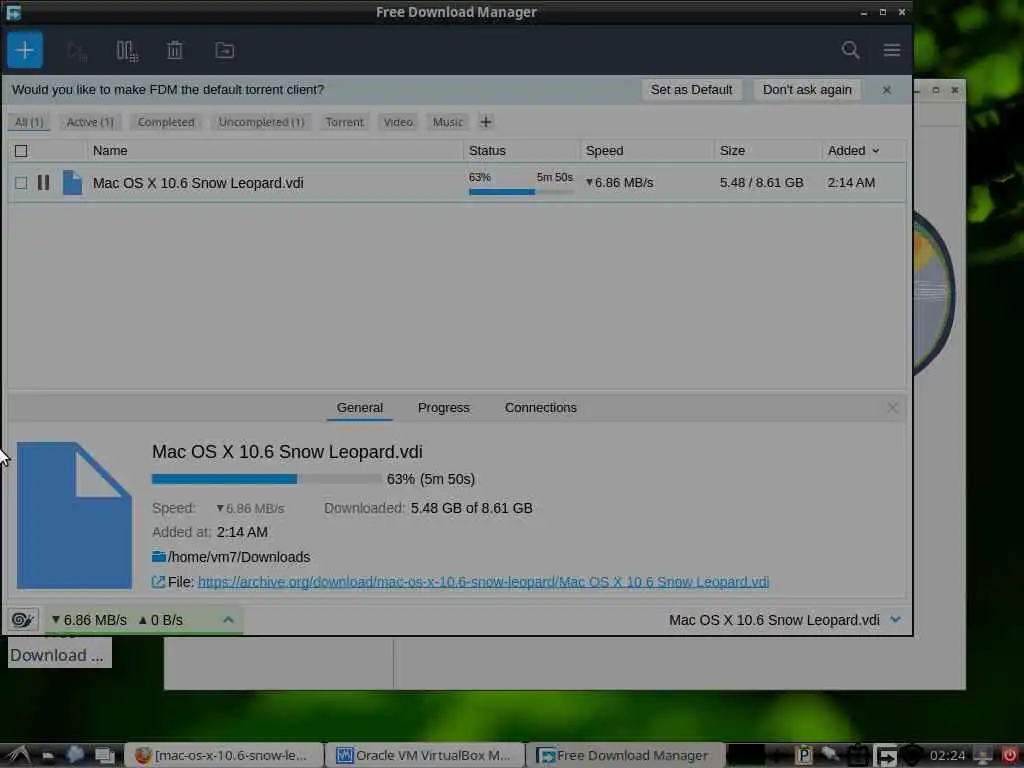Close the download details panel
This screenshot has width=1024, height=768.
[892, 408]
